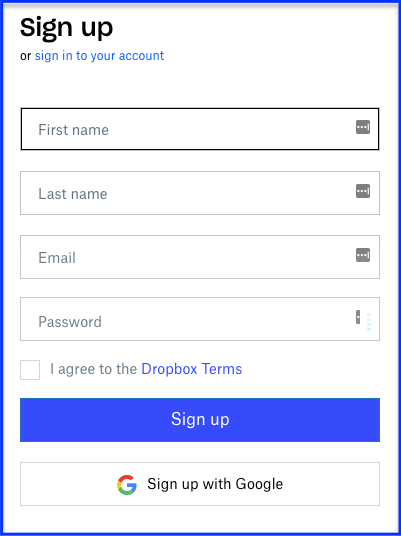401x536 pixels.
Task: Click the autofill icon in Last name field
Action: (x=363, y=191)
